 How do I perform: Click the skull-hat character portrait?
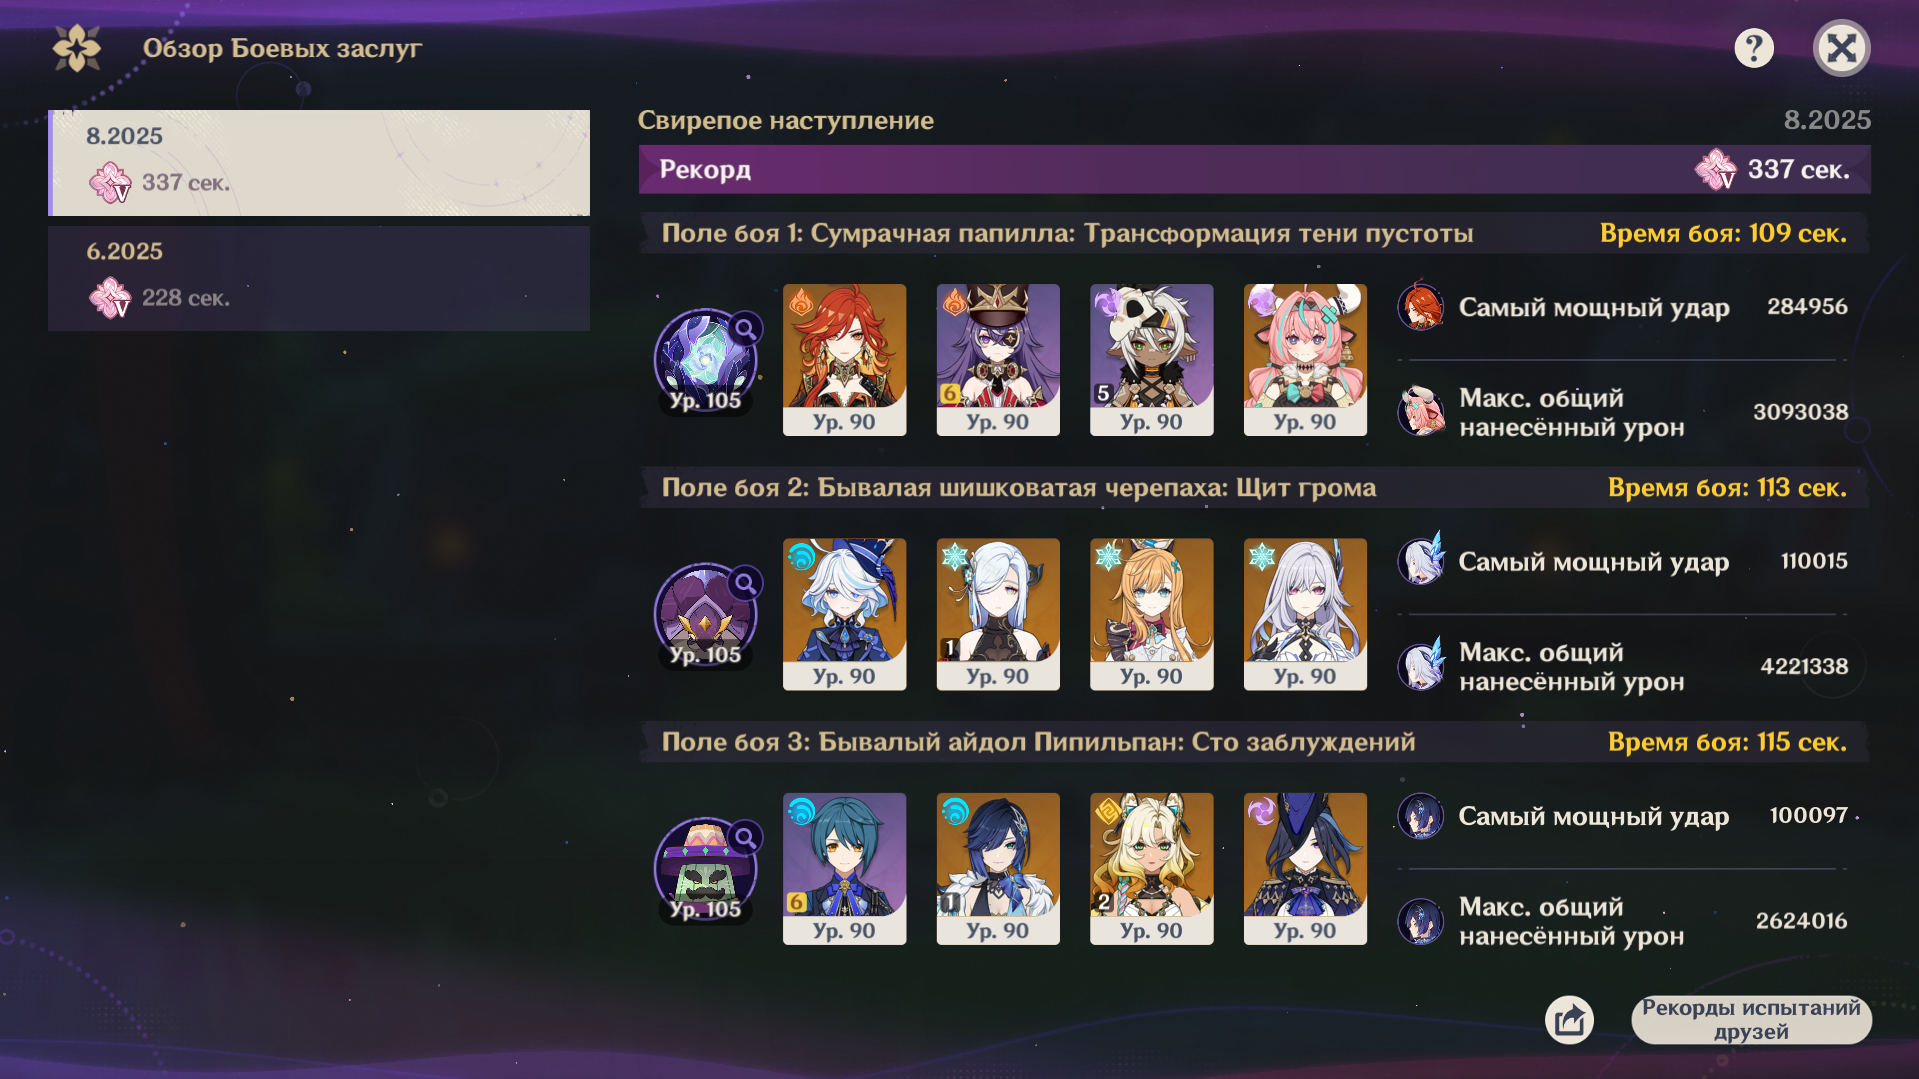point(1151,360)
